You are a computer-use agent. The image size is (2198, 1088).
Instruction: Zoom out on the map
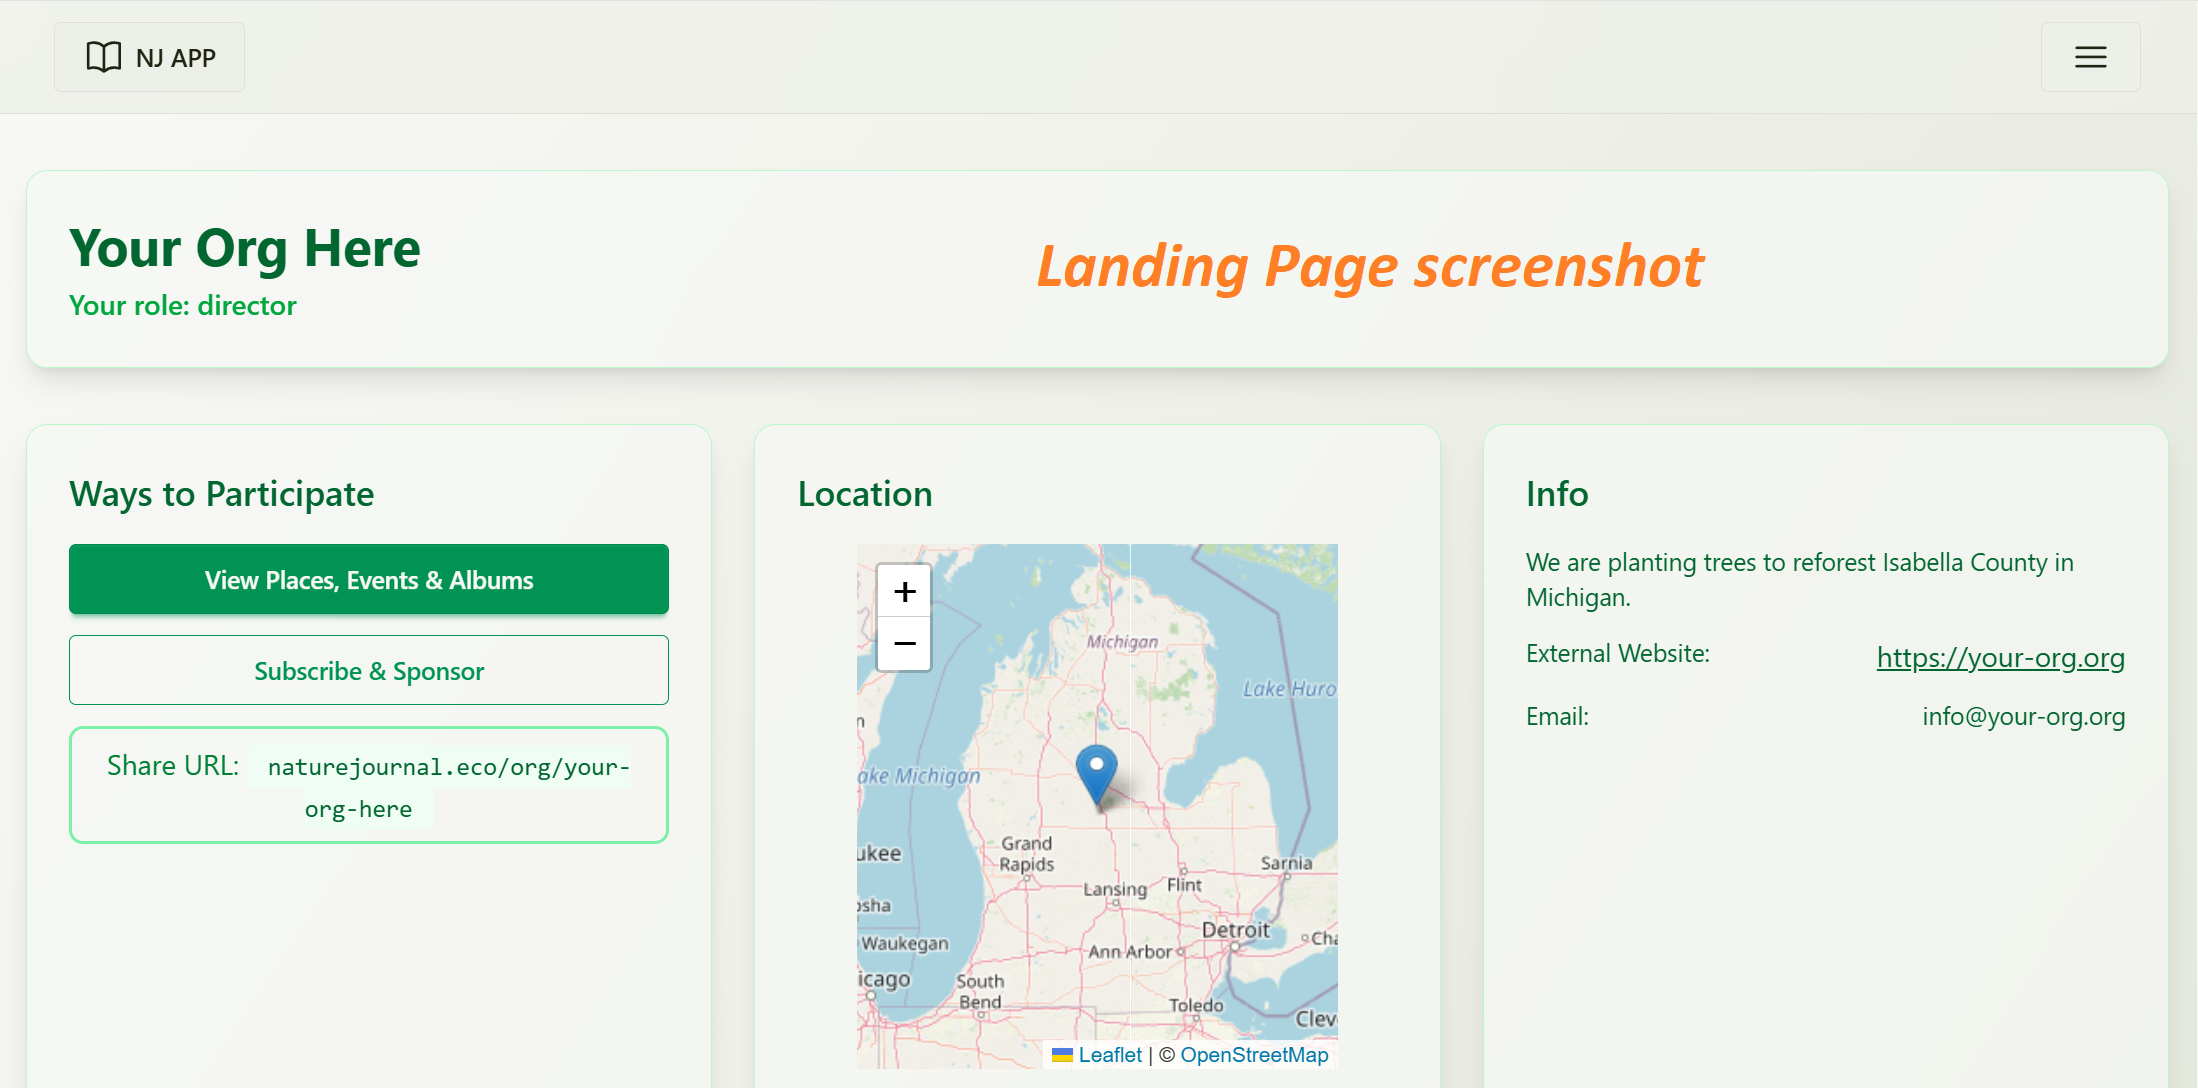[x=904, y=644]
